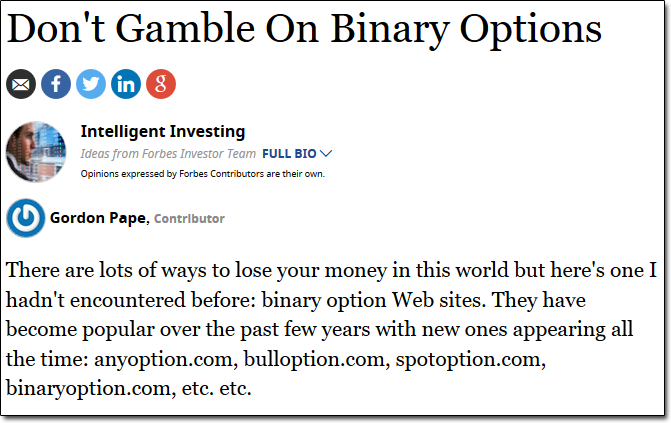Share on Facebook using the round icon
Screen dimensions: 671x423
pos(56,84)
